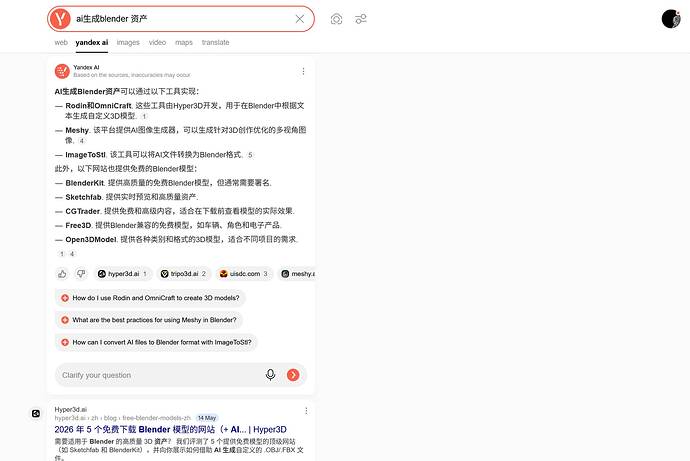Click the CGTrader bullet text
Viewport: 690px width, 461px height.
click(x=180, y=211)
